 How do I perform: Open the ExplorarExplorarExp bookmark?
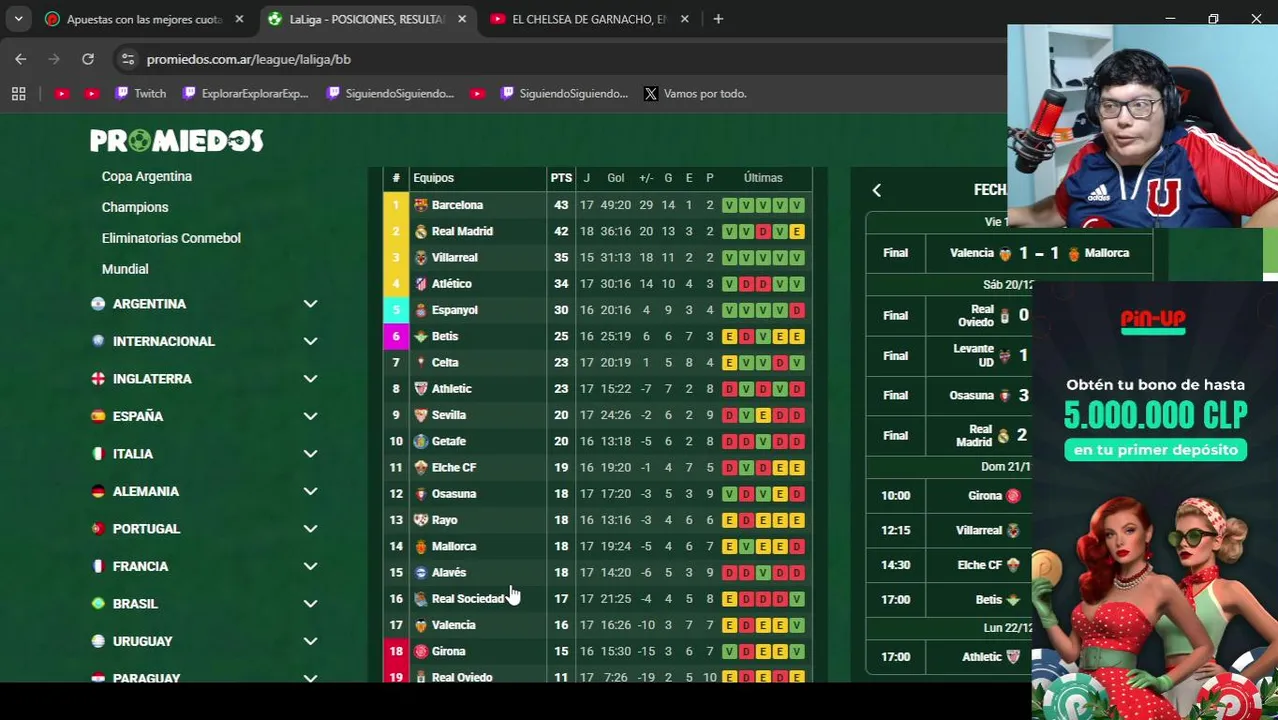246,93
